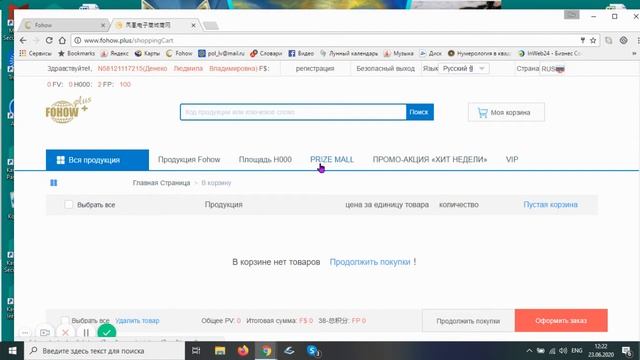
Task: Follow the Продолжить покупки link in empty cart message
Action: 370,262
